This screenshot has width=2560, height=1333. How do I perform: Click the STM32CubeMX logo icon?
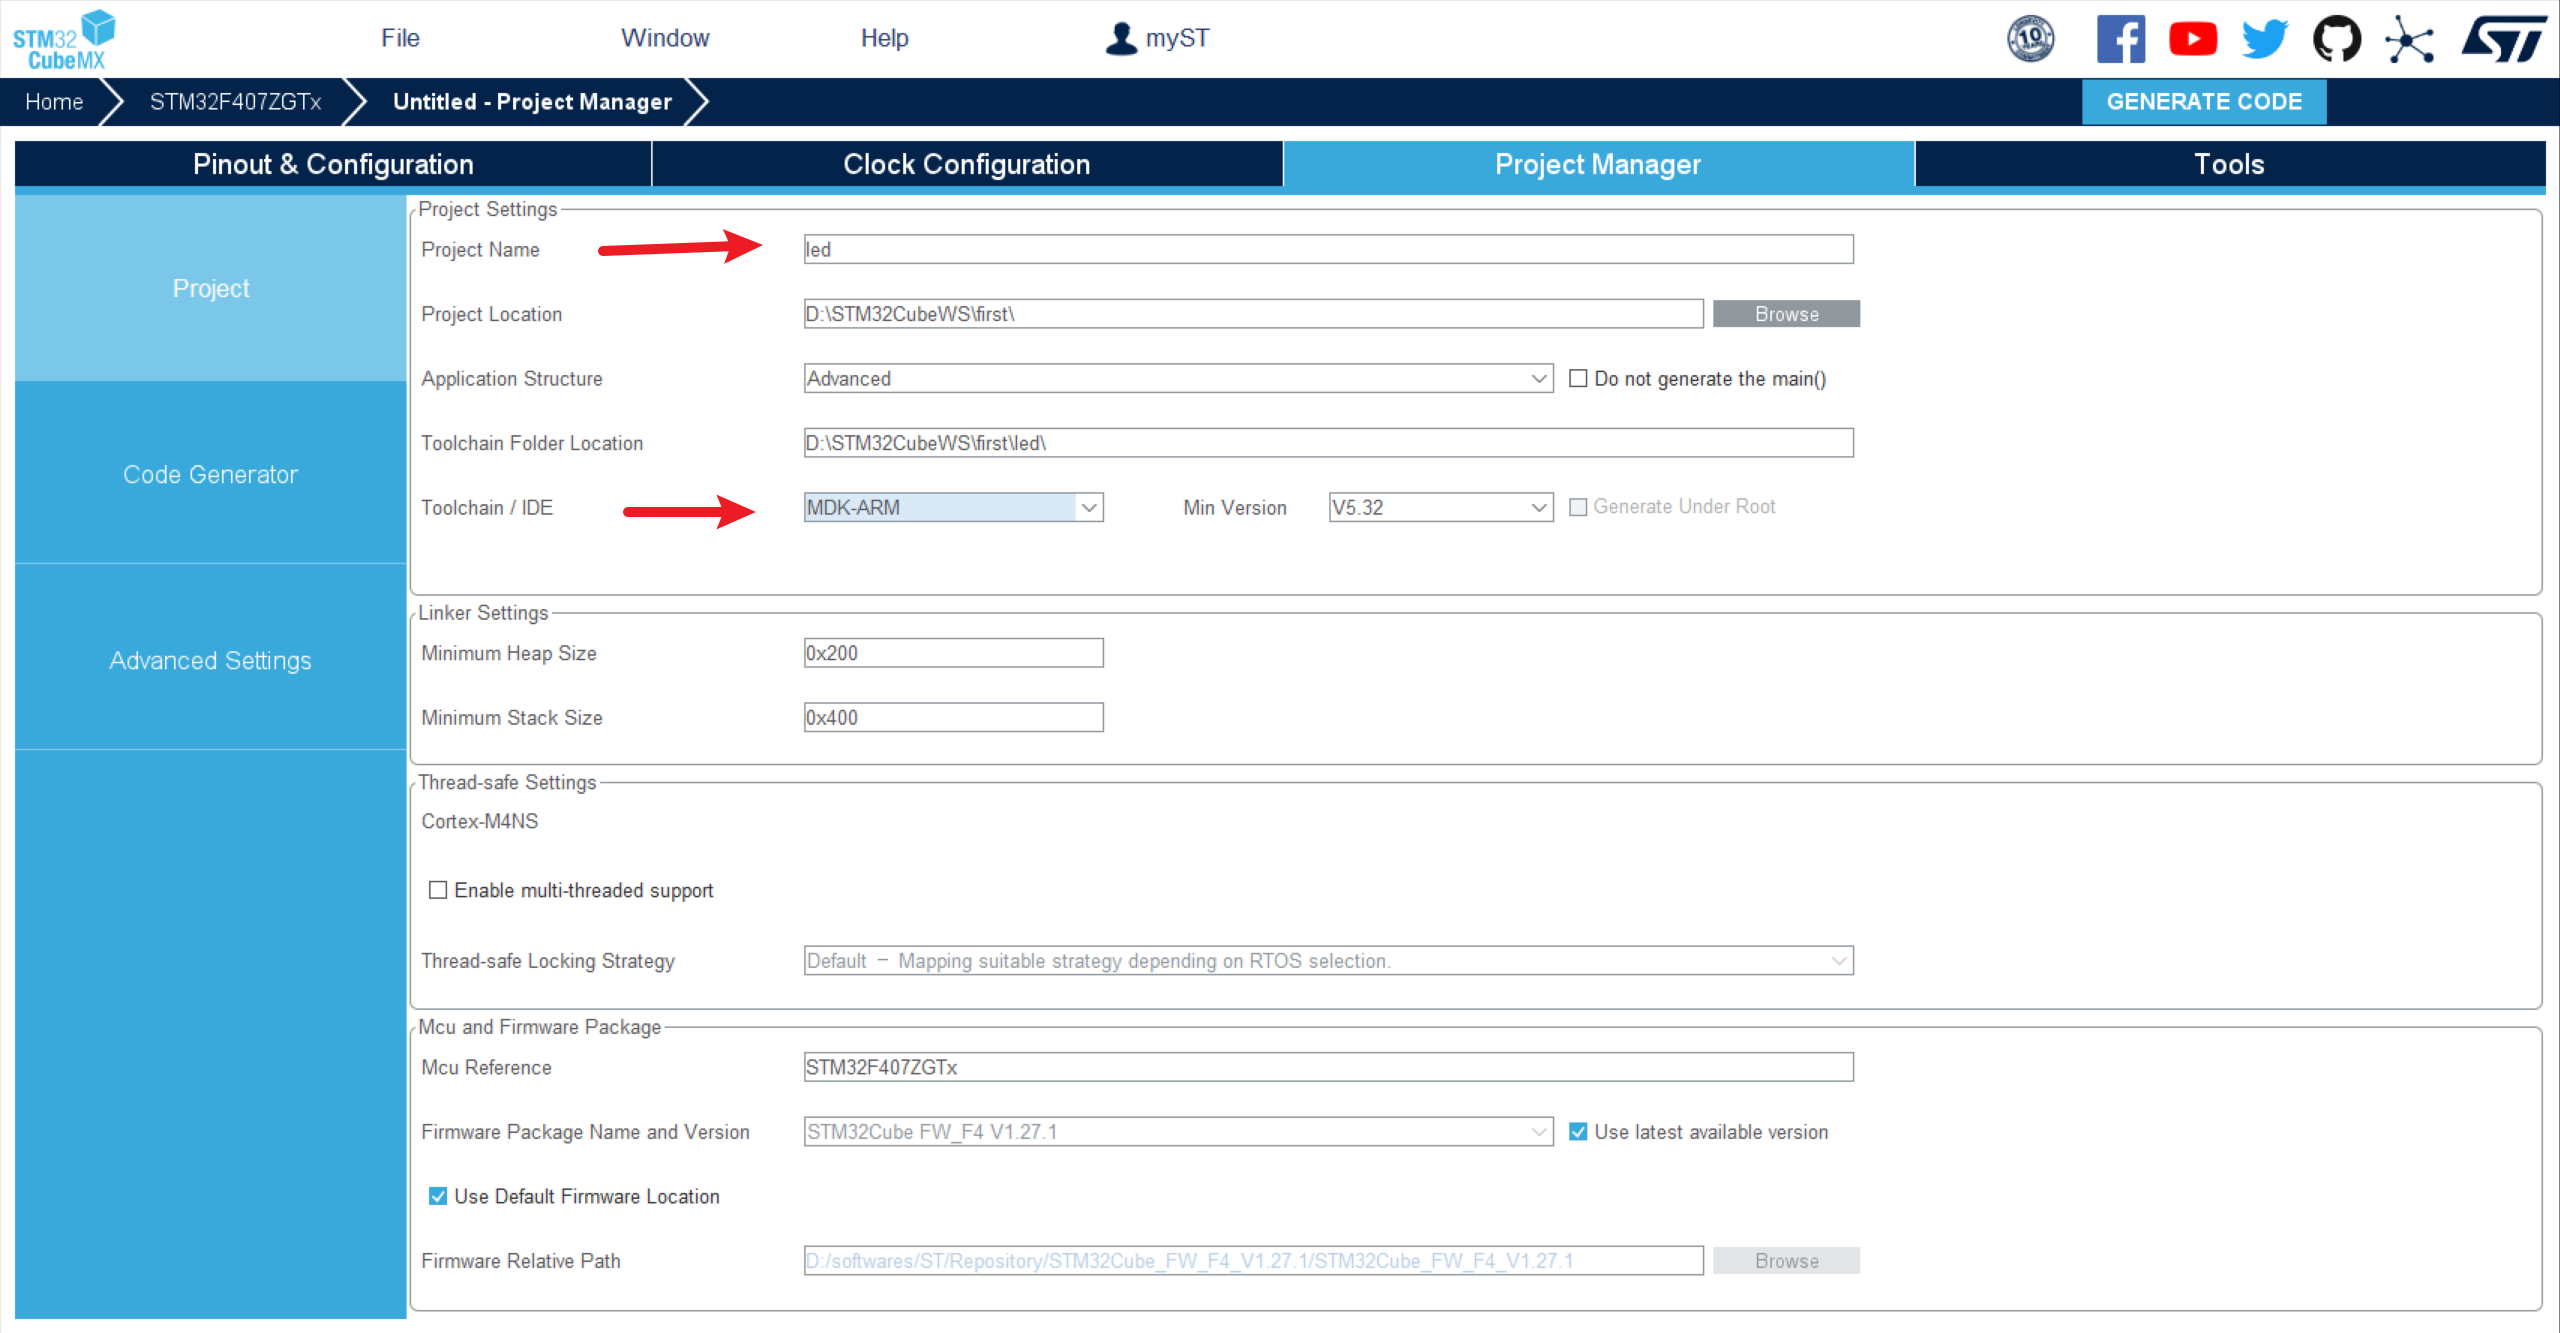point(63,39)
